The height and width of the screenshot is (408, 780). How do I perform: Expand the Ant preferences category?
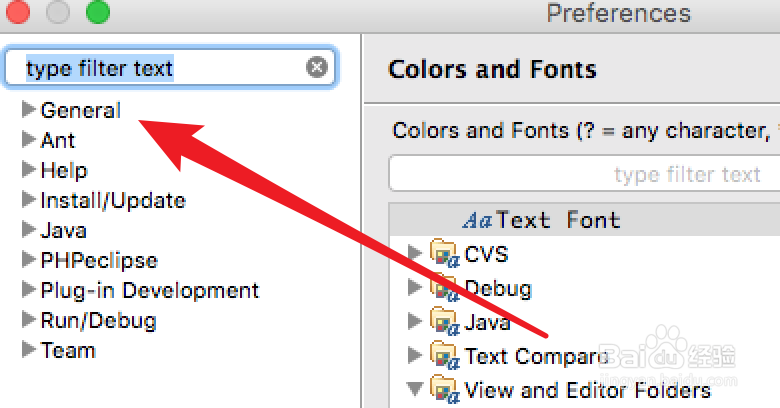[28, 140]
